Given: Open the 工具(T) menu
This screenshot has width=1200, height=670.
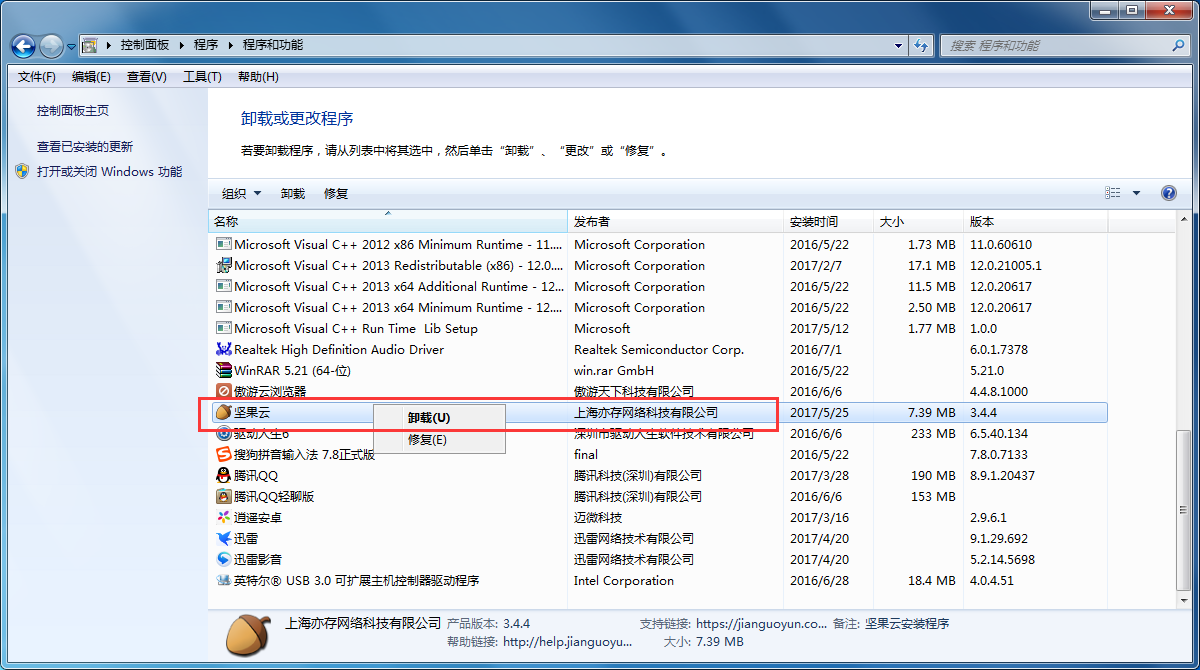Looking at the screenshot, I should tap(202, 77).
